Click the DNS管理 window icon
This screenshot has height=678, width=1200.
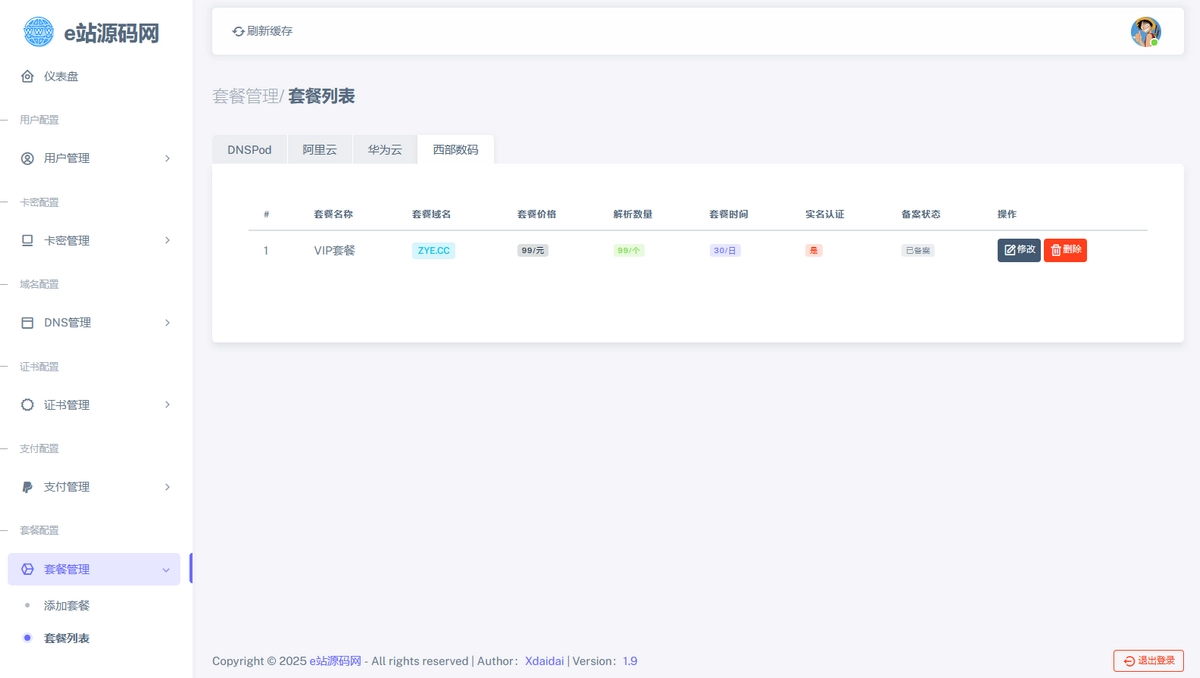(28, 322)
